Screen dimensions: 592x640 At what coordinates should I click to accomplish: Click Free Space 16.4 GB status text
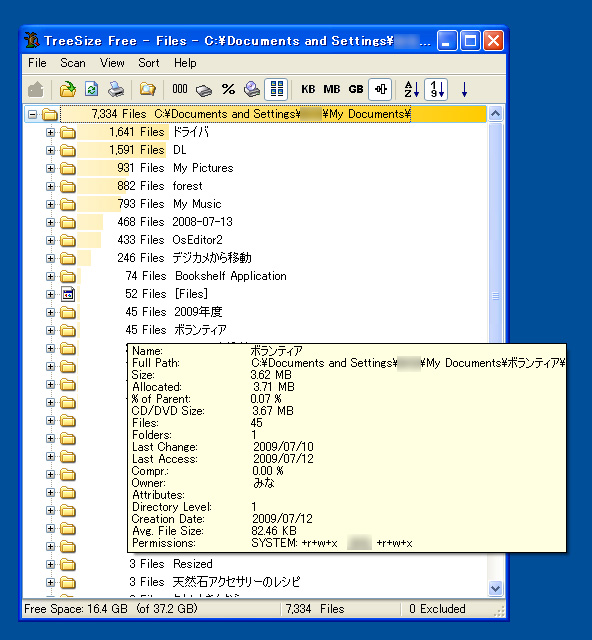tap(111, 609)
